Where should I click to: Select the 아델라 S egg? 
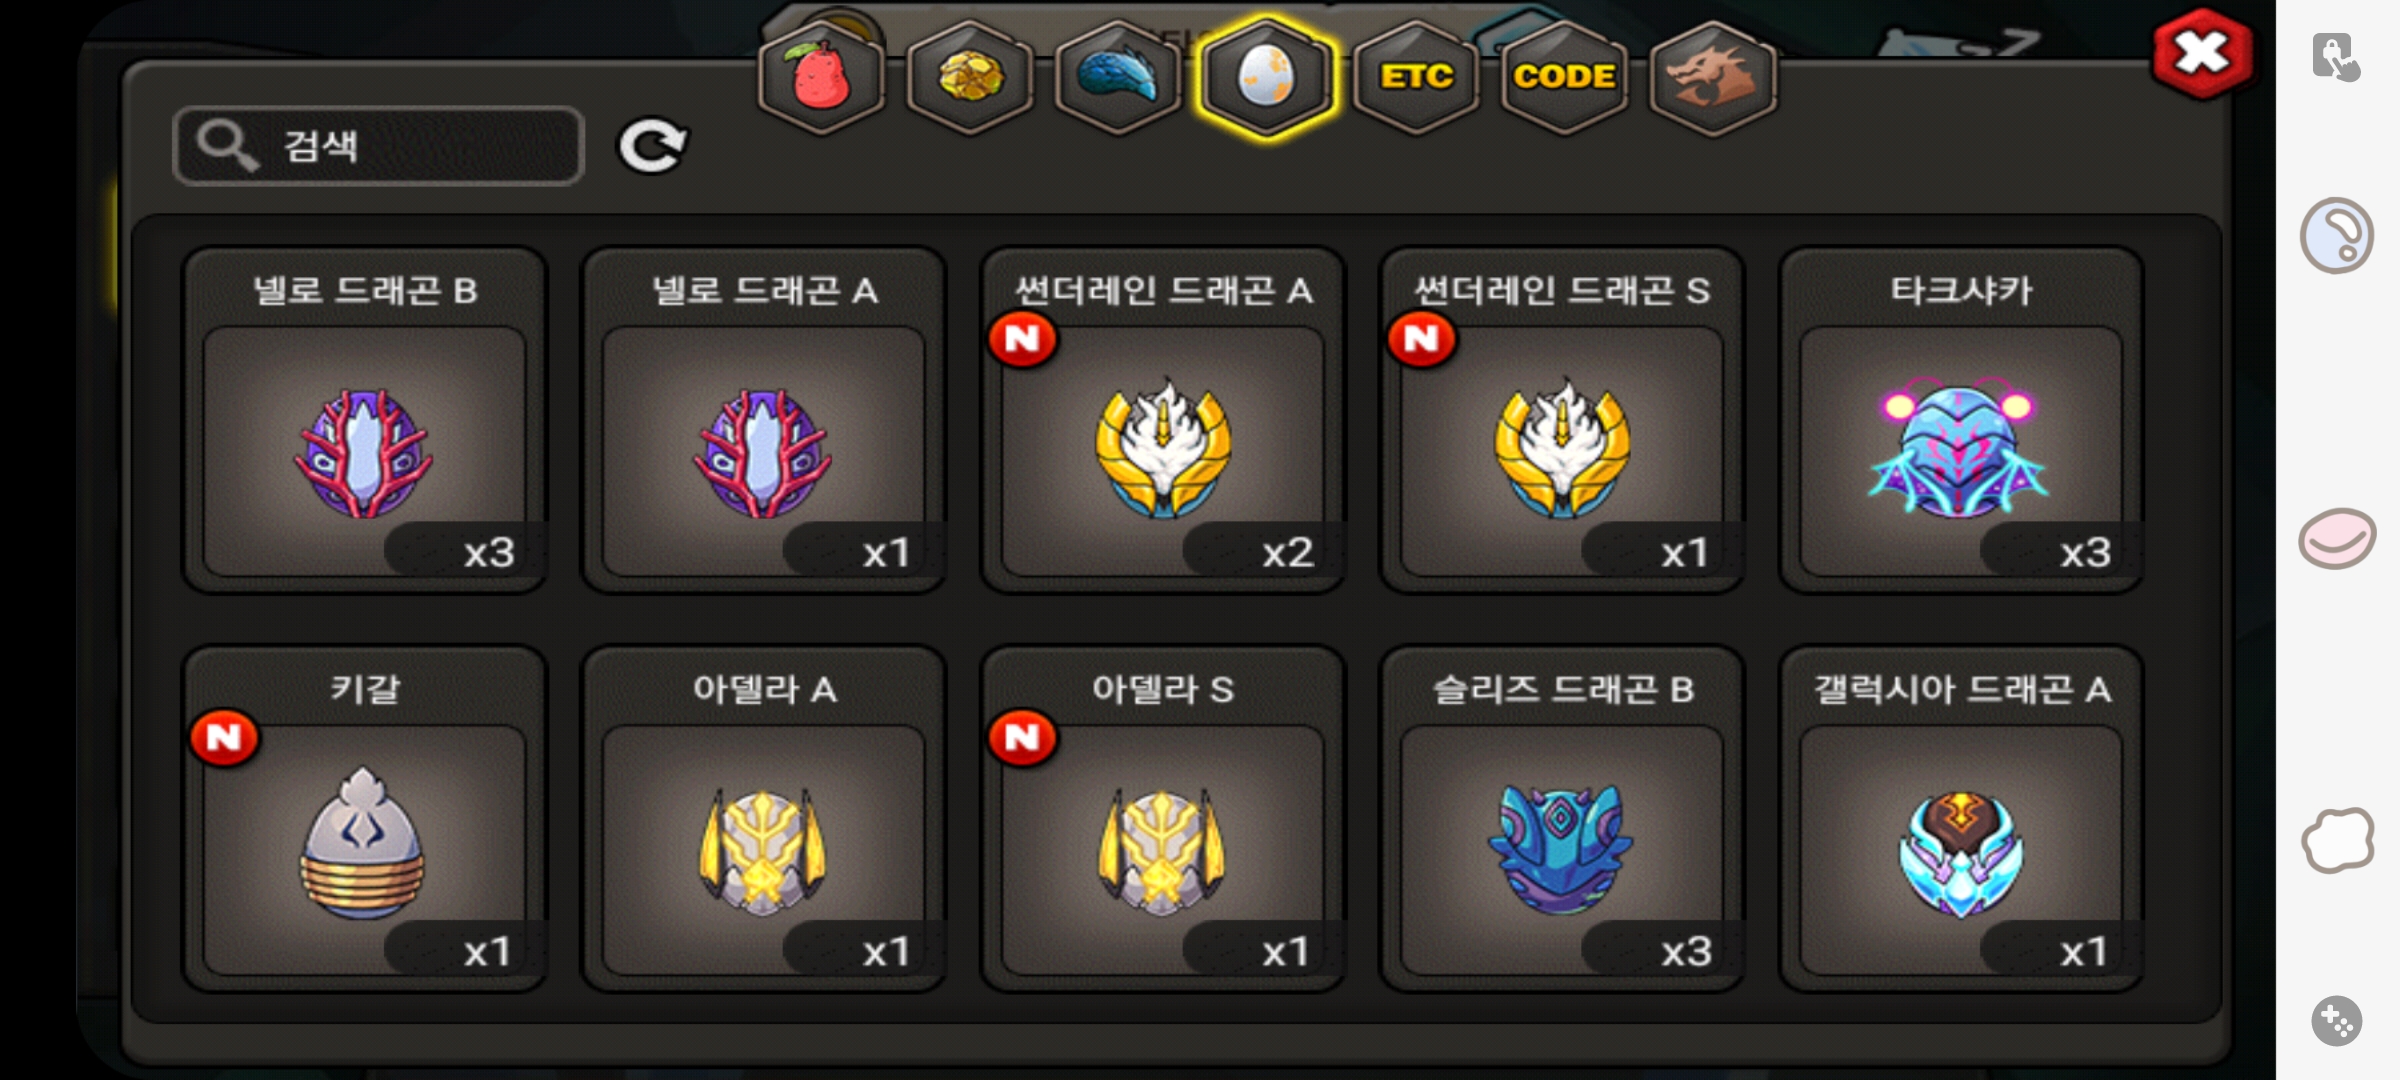1163,819
